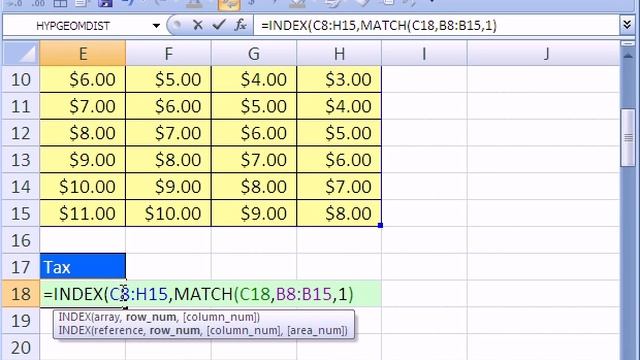Select column H header
640x360 pixels.
point(339,53)
